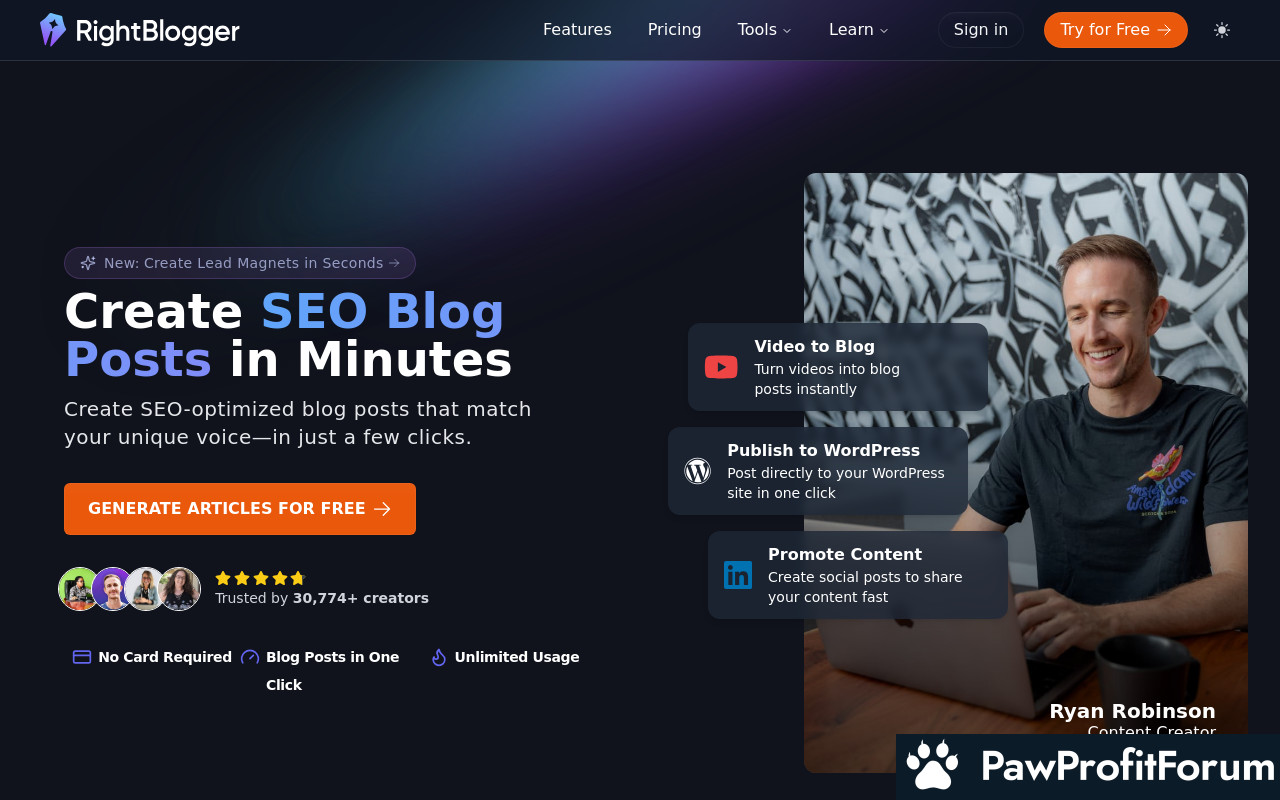Image resolution: width=1280 pixels, height=800 pixels.
Task: Toggle the light/dark theme sun icon
Action: [1222, 30]
